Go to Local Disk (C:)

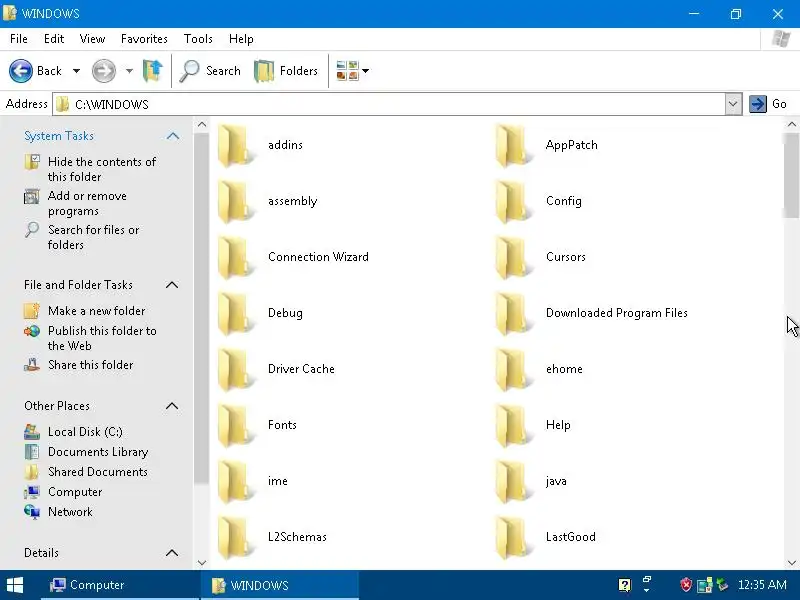[x=85, y=432]
